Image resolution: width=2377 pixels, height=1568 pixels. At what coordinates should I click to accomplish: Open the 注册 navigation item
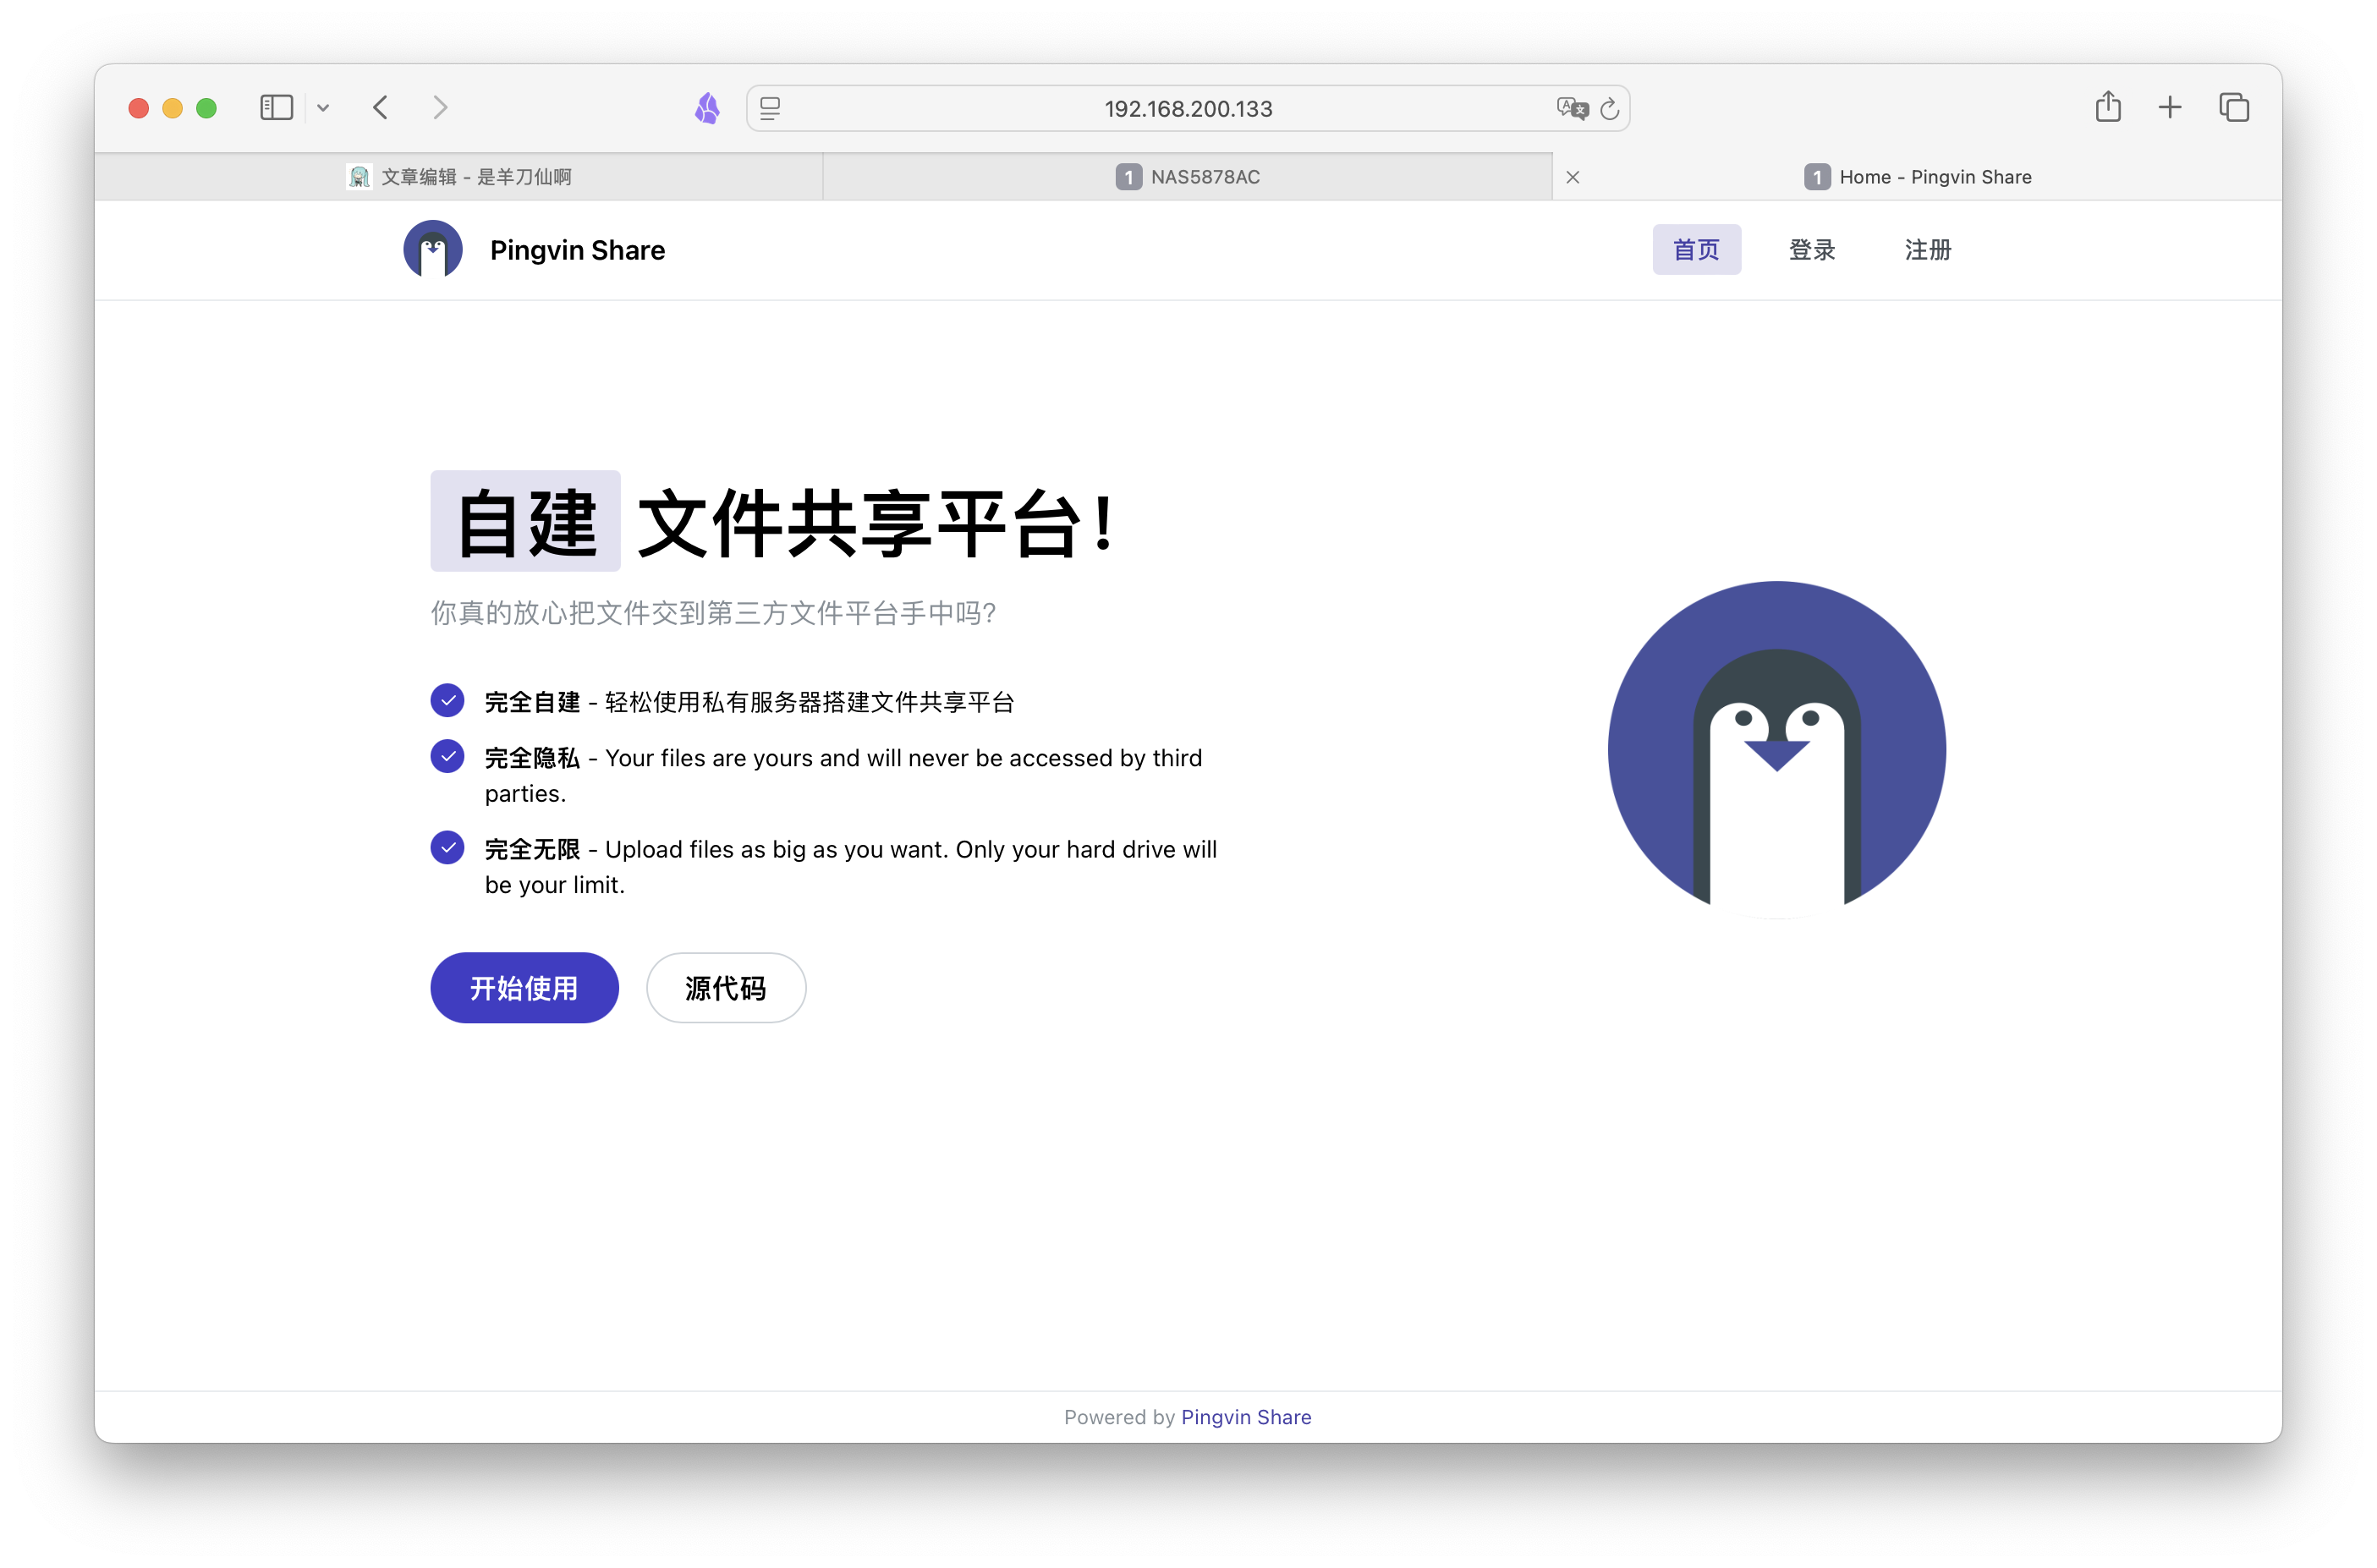click(1928, 250)
